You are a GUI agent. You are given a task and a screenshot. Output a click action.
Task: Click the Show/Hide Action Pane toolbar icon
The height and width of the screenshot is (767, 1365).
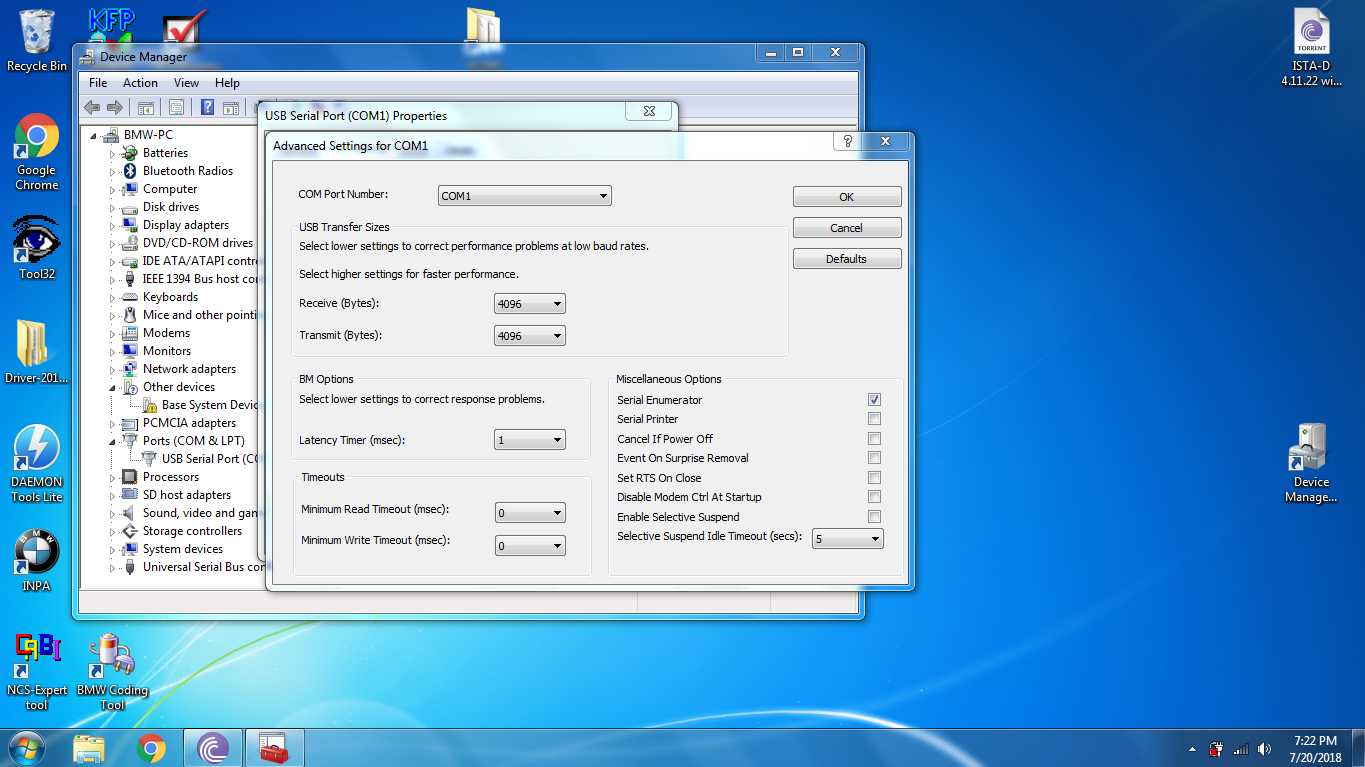pyautogui.click(x=231, y=108)
